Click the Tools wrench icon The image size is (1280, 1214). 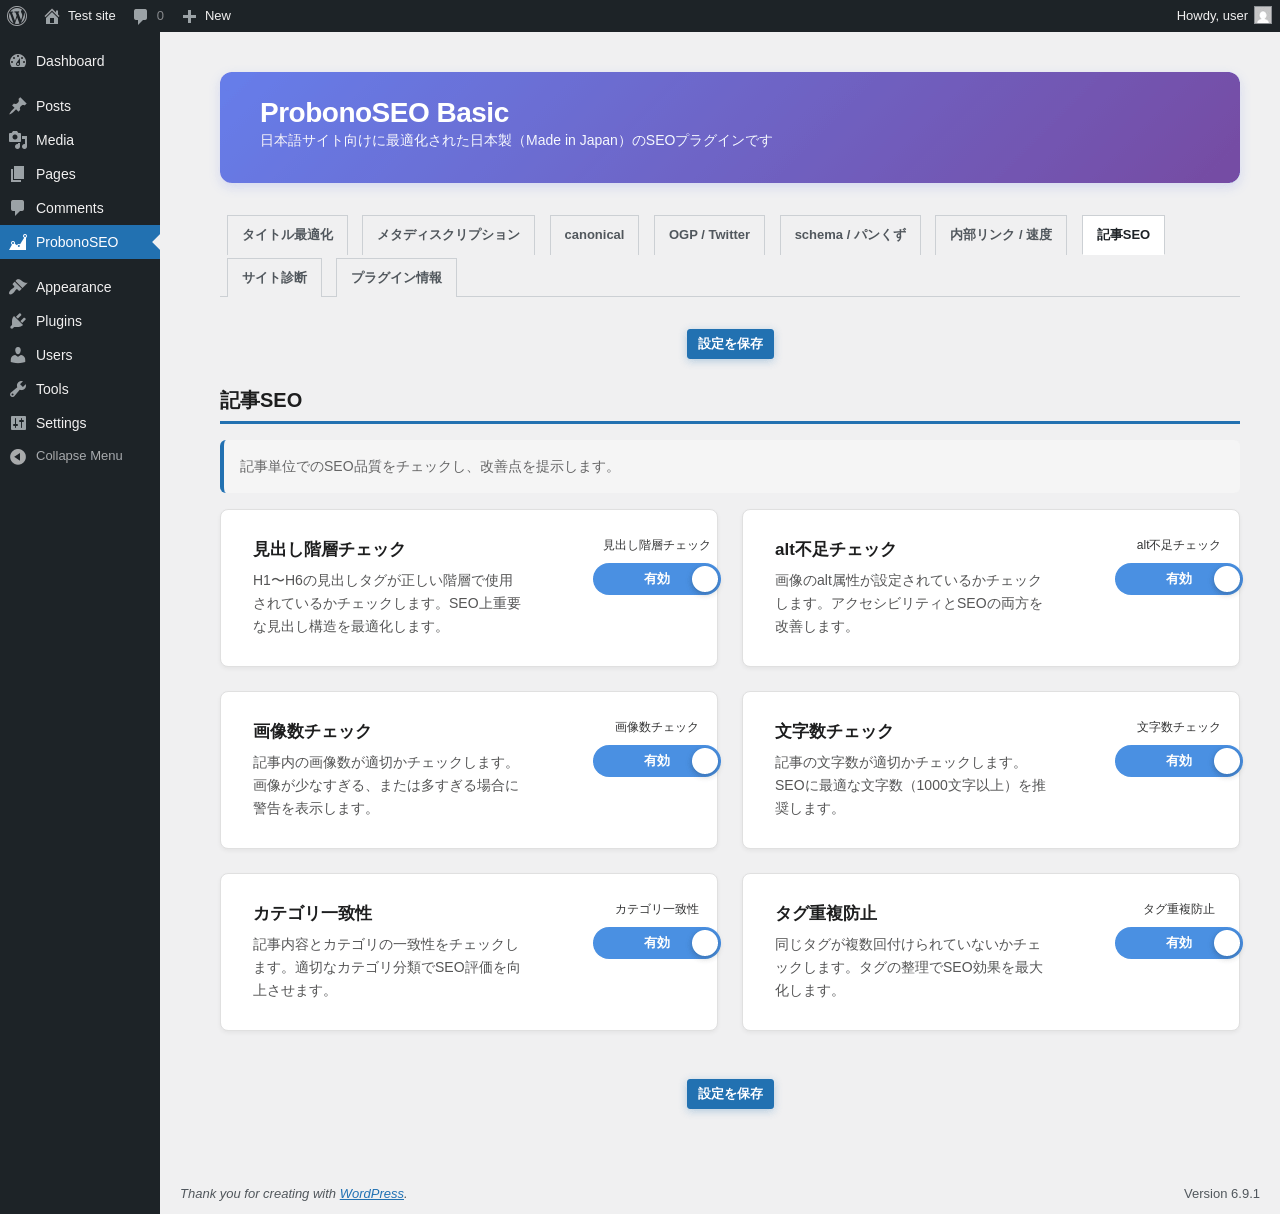click(18, 389)
